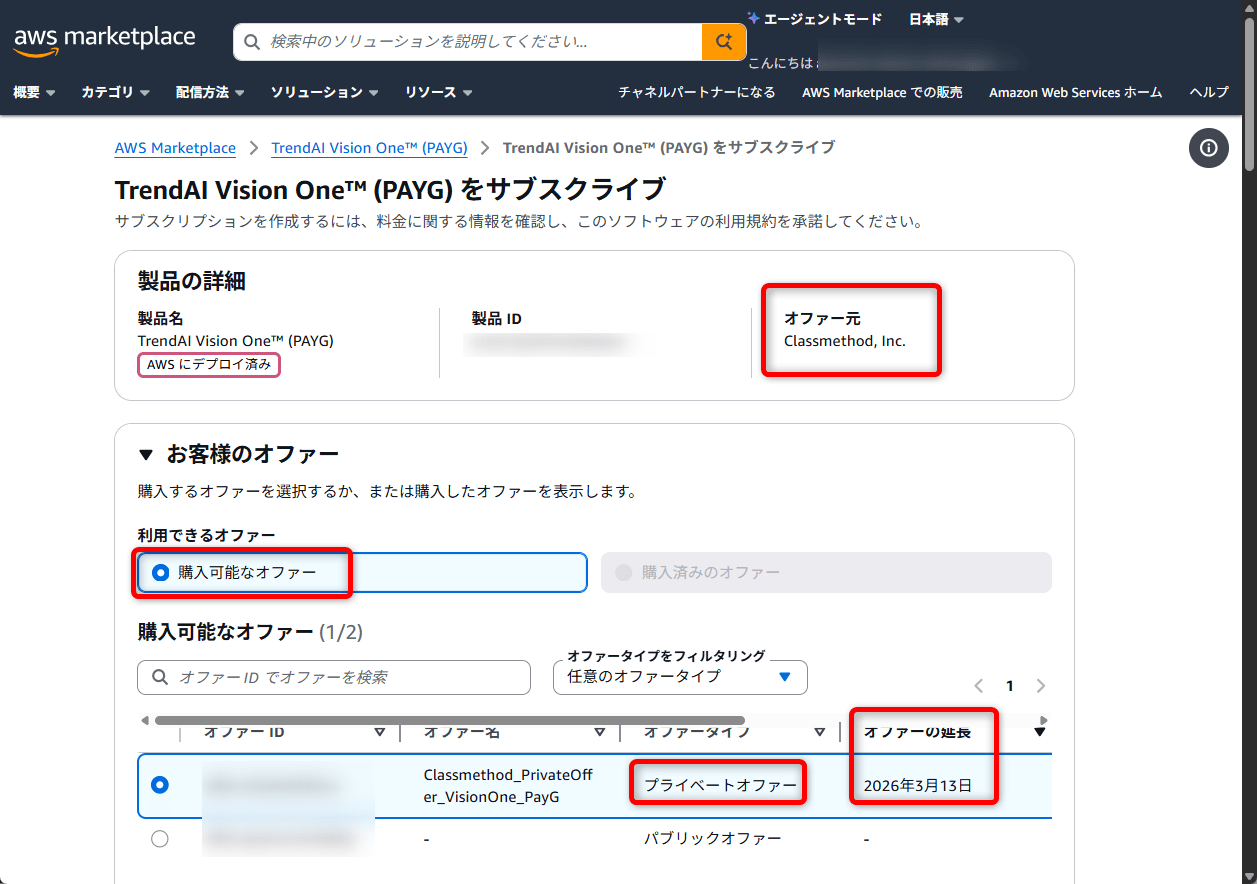Viewport: 1257px width, 884px height.
Task: Open the info panel circle icon
Action: click(1208, 148)
